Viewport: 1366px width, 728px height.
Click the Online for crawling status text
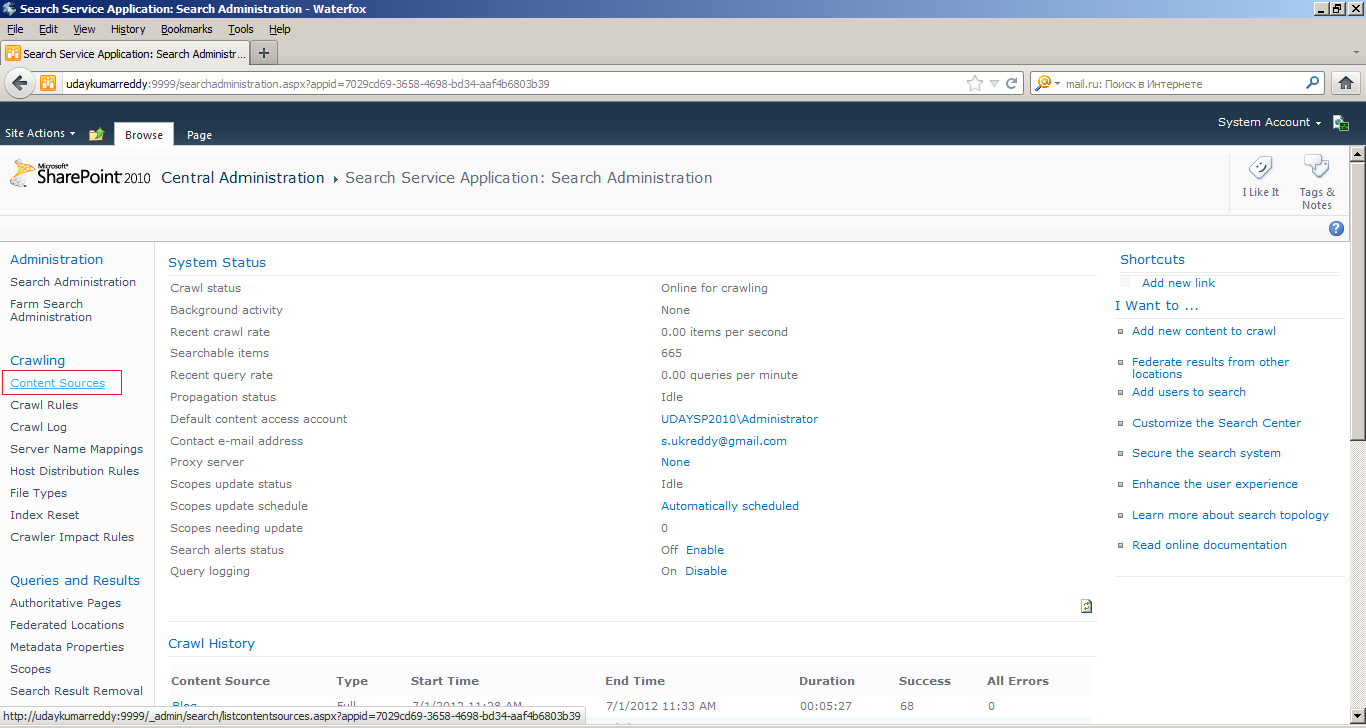tap(715, 288)
